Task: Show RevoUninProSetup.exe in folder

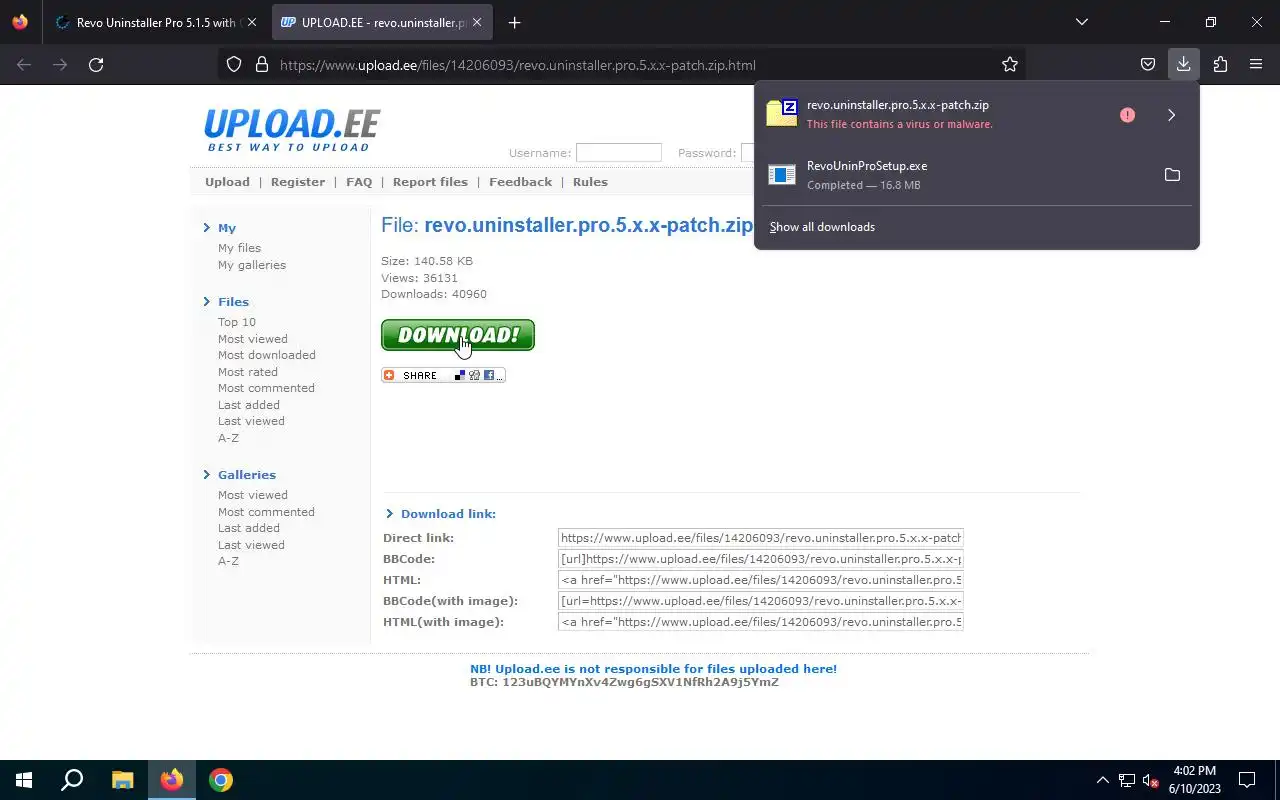Action: pyautogui.click(x=1172, y=175)
